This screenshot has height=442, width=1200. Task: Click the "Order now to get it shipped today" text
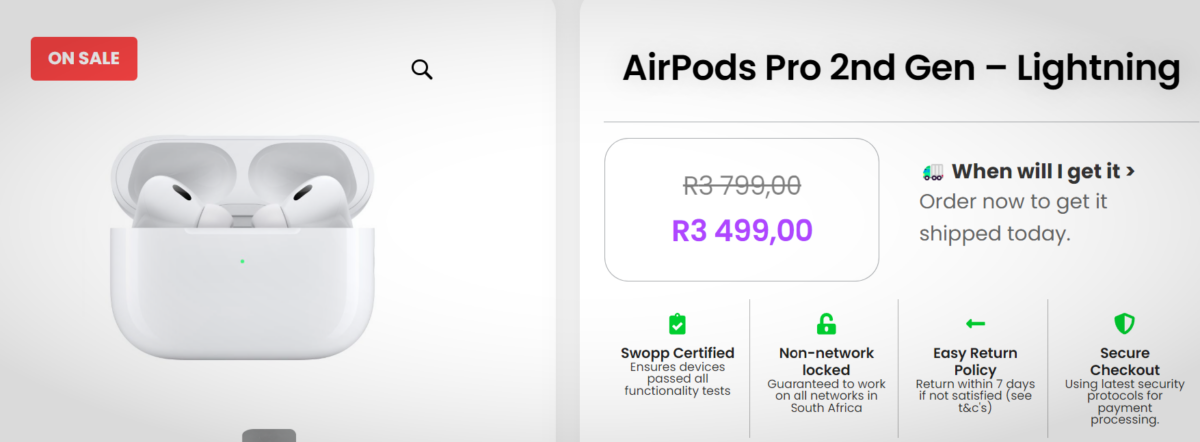click(x=1013, y=217)
